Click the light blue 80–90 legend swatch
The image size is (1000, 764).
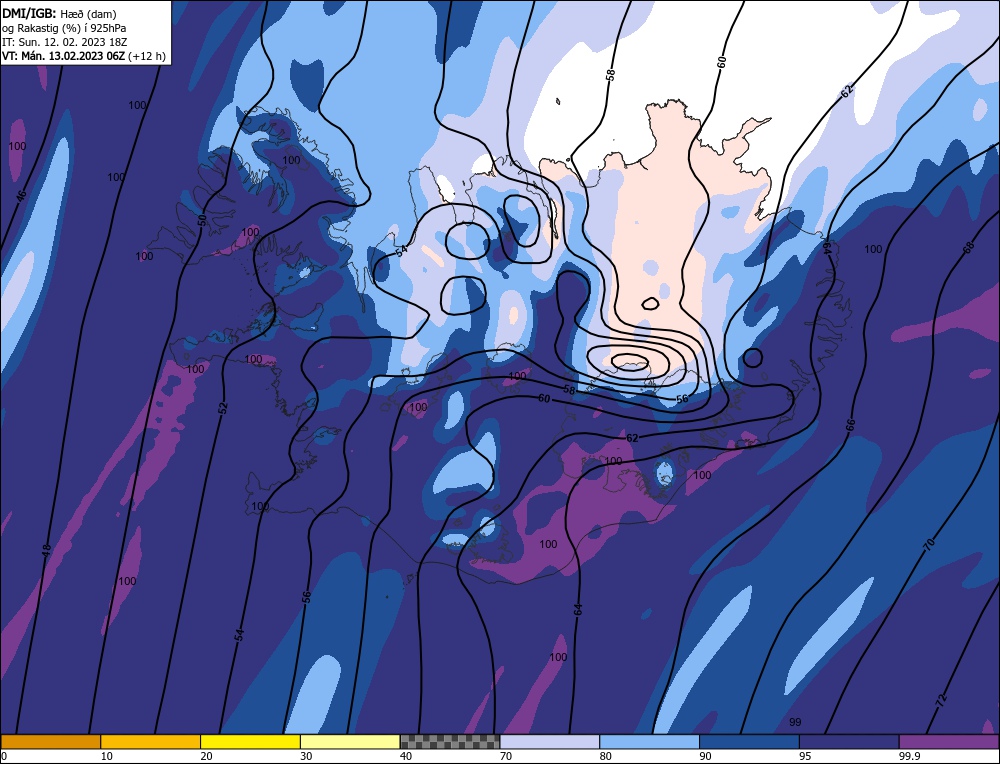[650, 742]
